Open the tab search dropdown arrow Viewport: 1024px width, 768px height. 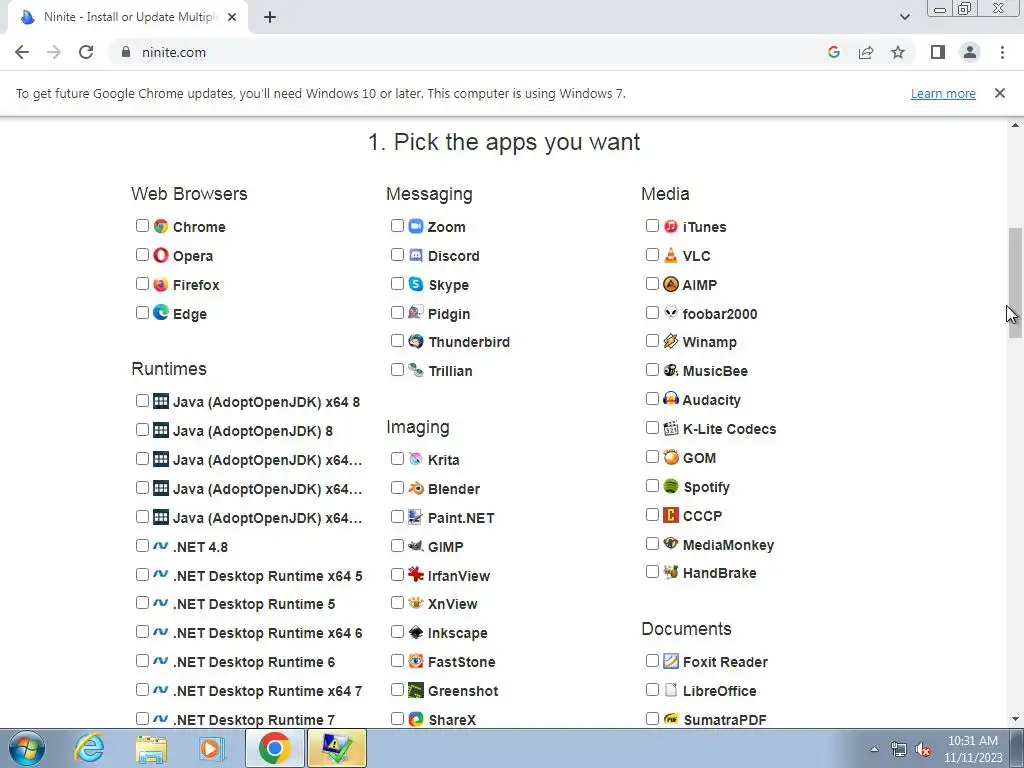click(904, 17)
